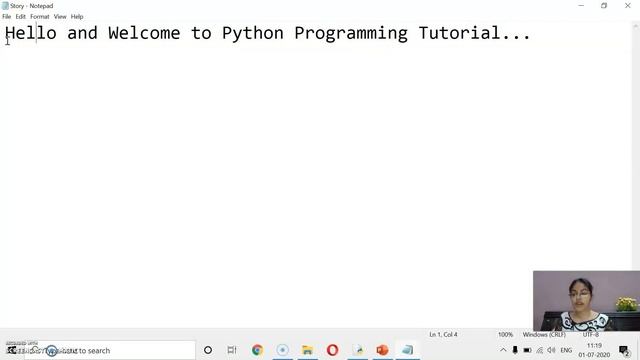
Task: Minimize the Notepad window
Action: 581,6
